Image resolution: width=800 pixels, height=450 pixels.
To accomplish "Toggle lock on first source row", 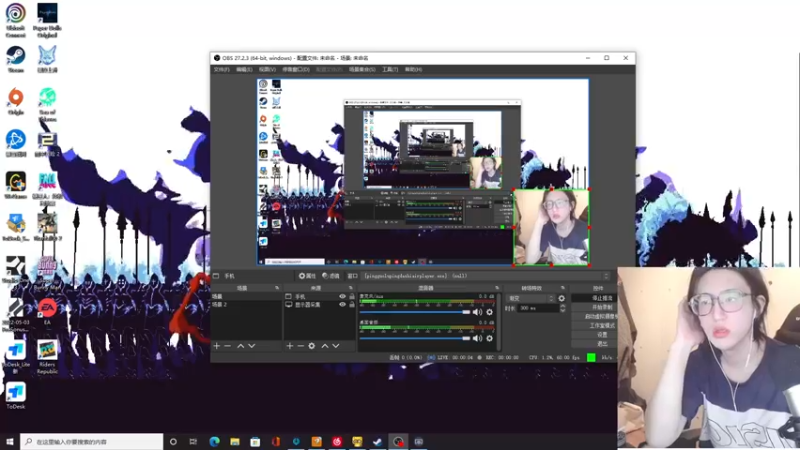I will tap(352, 296).
